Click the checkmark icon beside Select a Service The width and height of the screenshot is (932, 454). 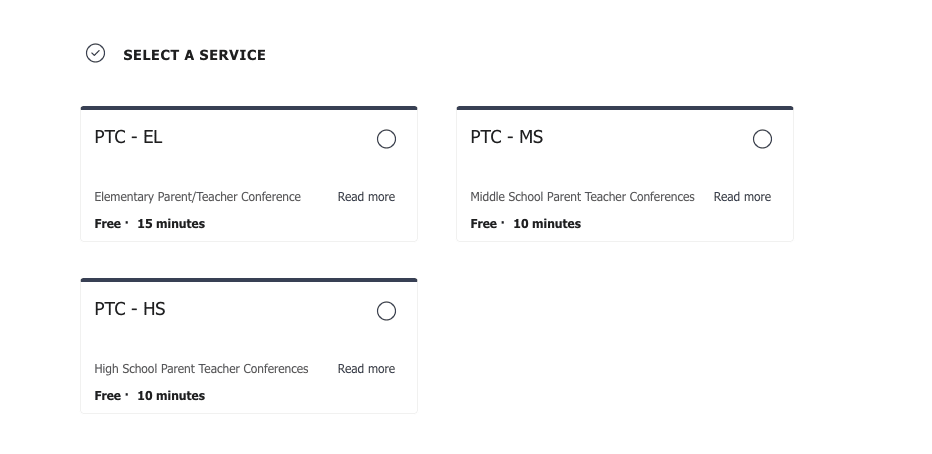click(x=95, y=53)
